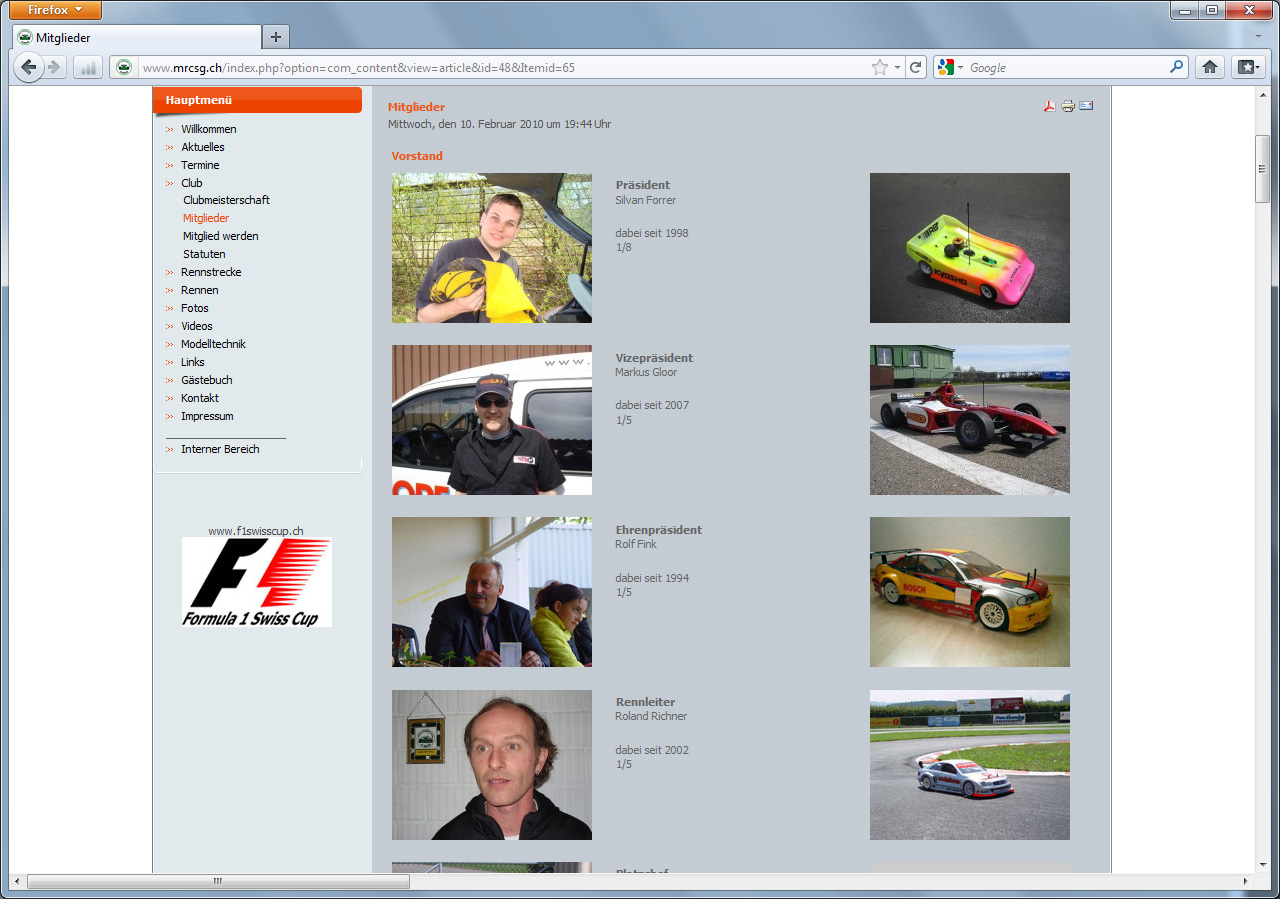This screenshot has height=899, width=1280.
Task: Open Rennstrecke menu item
Action: (x=211, y=272)
